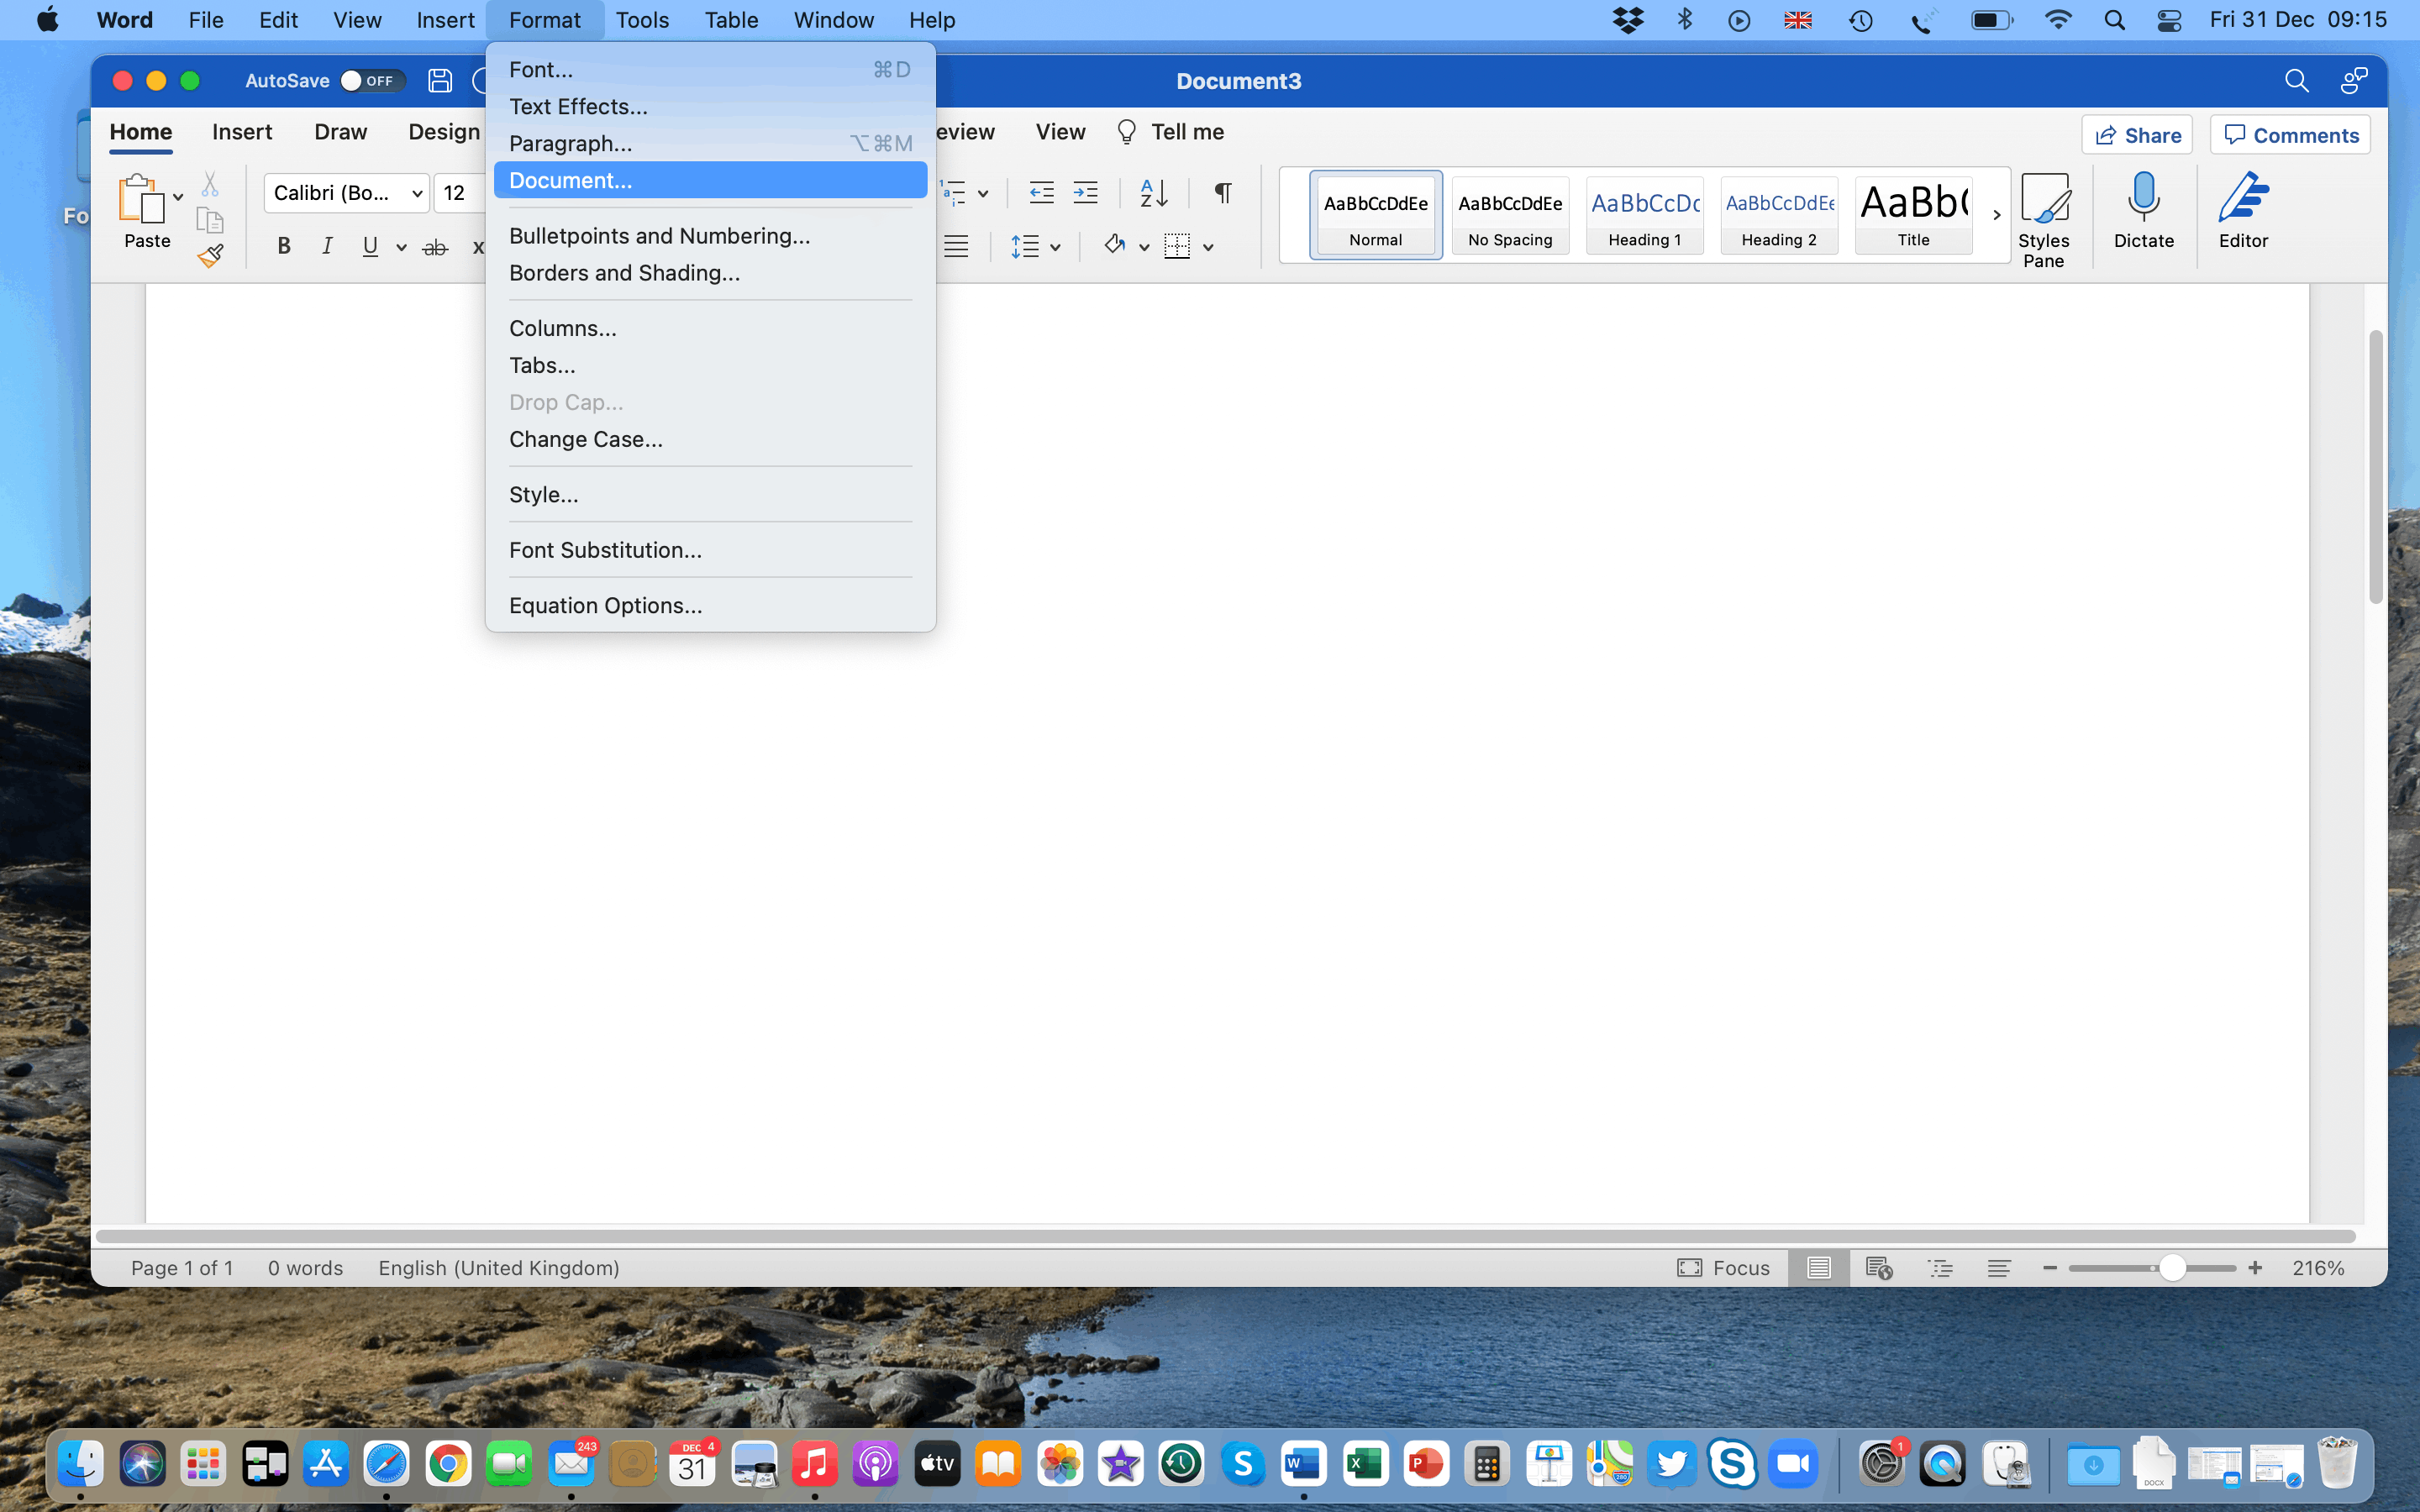Image resolution: width=2420 pixels, height=1512 pixels.
Task: Start Dictate microphone
Action: pyautogui.click(x=2144, y=211)
